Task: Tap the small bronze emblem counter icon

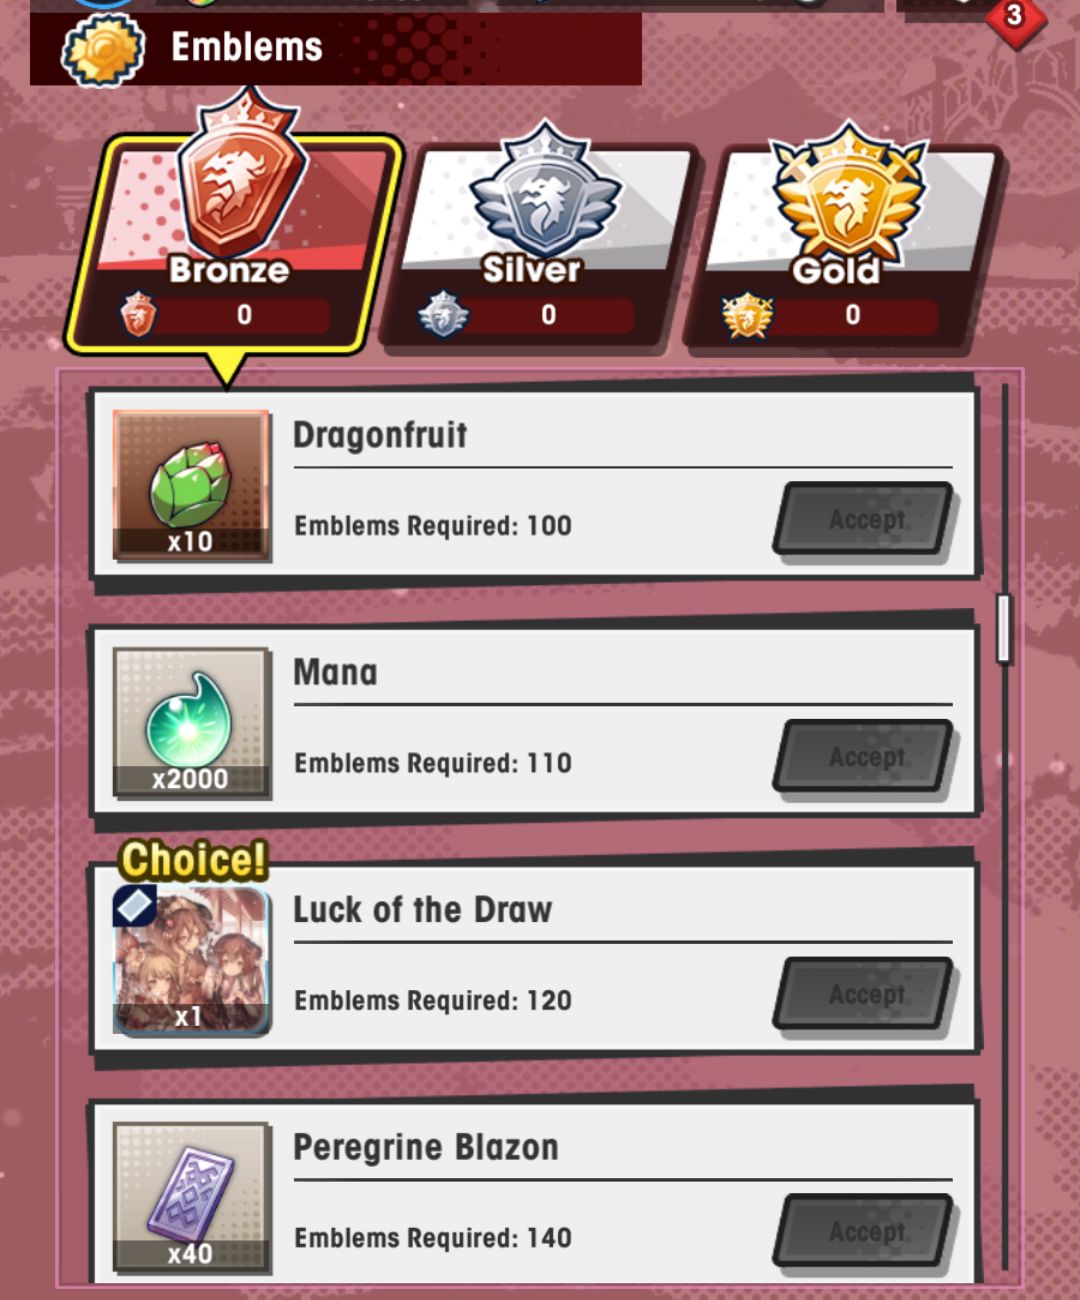Action: point(138,314)
